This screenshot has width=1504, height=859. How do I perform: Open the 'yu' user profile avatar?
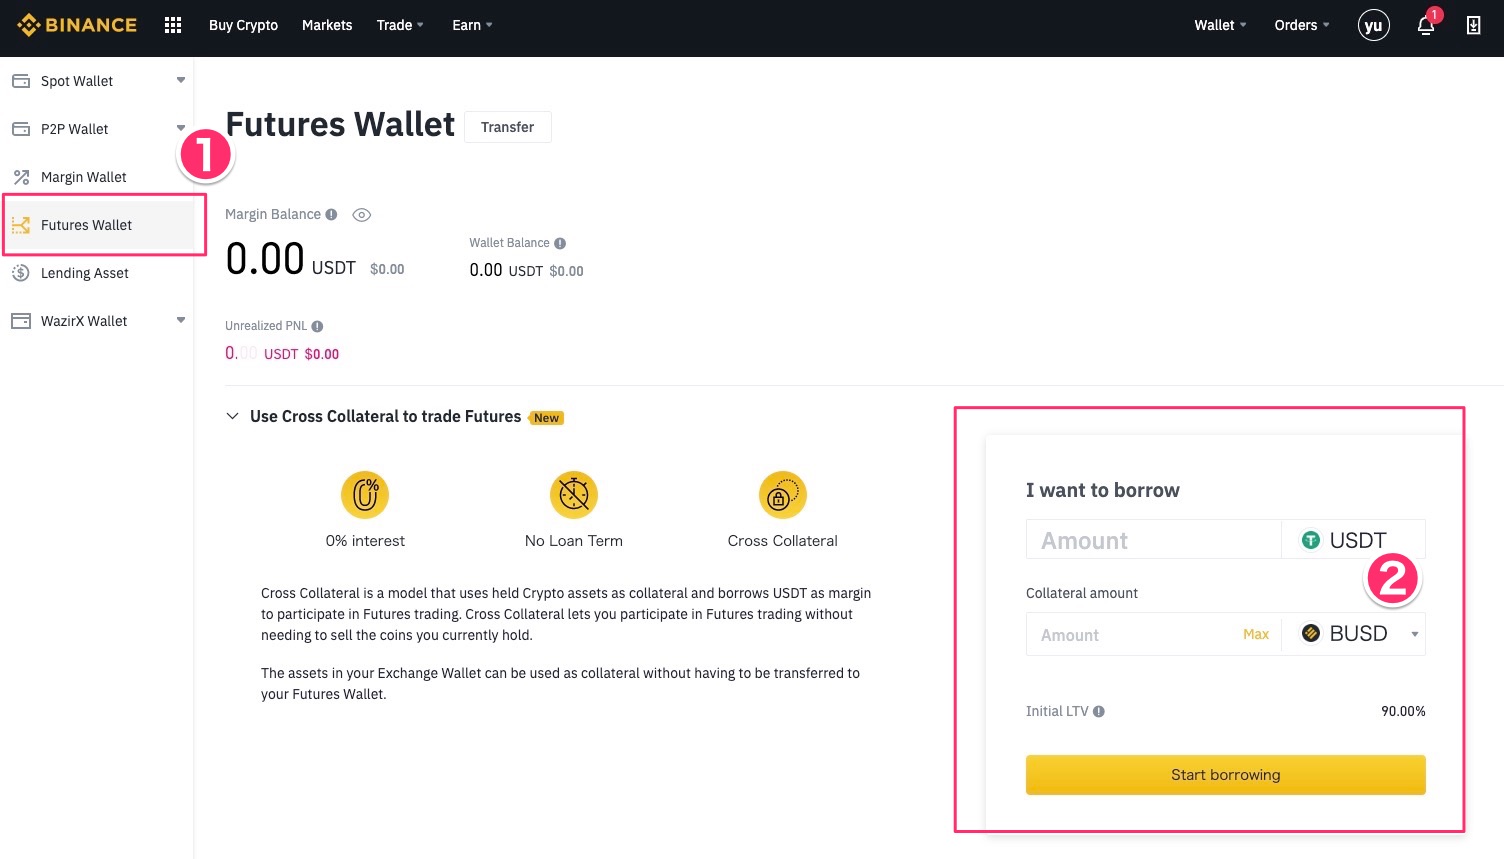1373,25
